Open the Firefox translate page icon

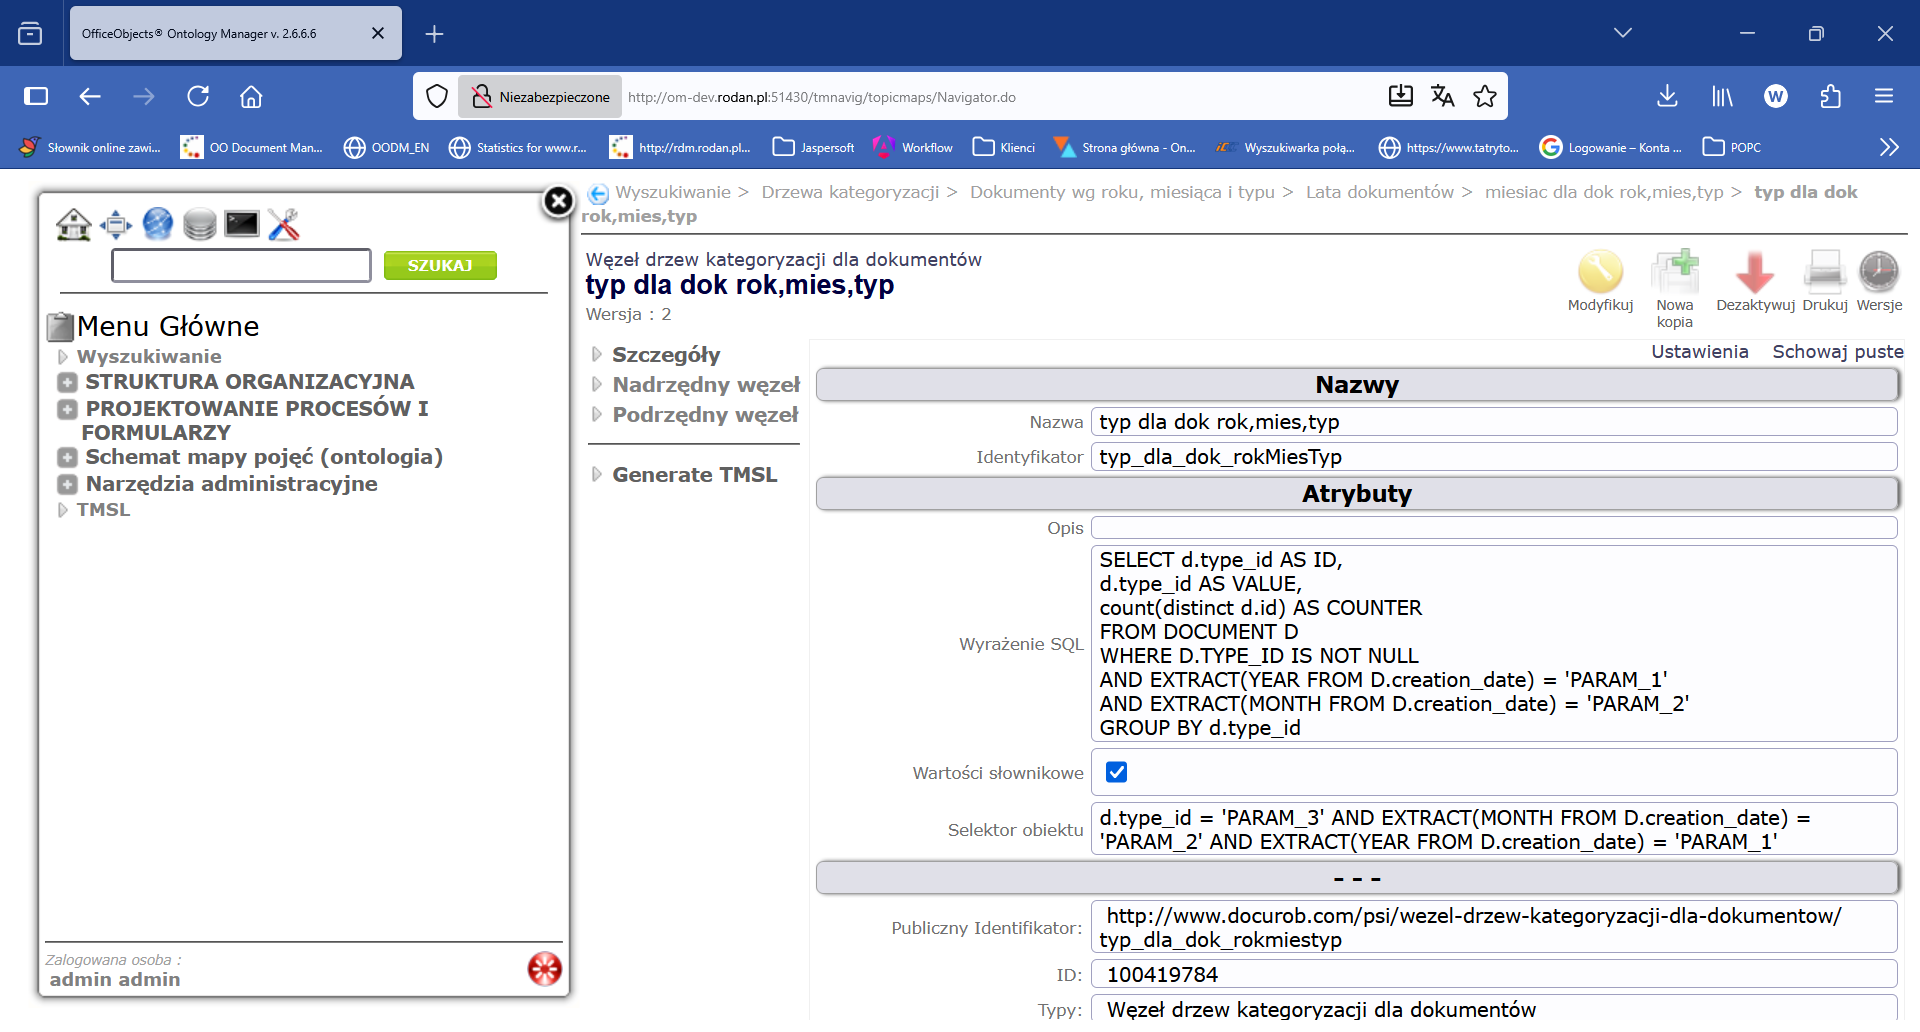[1443, 96]
